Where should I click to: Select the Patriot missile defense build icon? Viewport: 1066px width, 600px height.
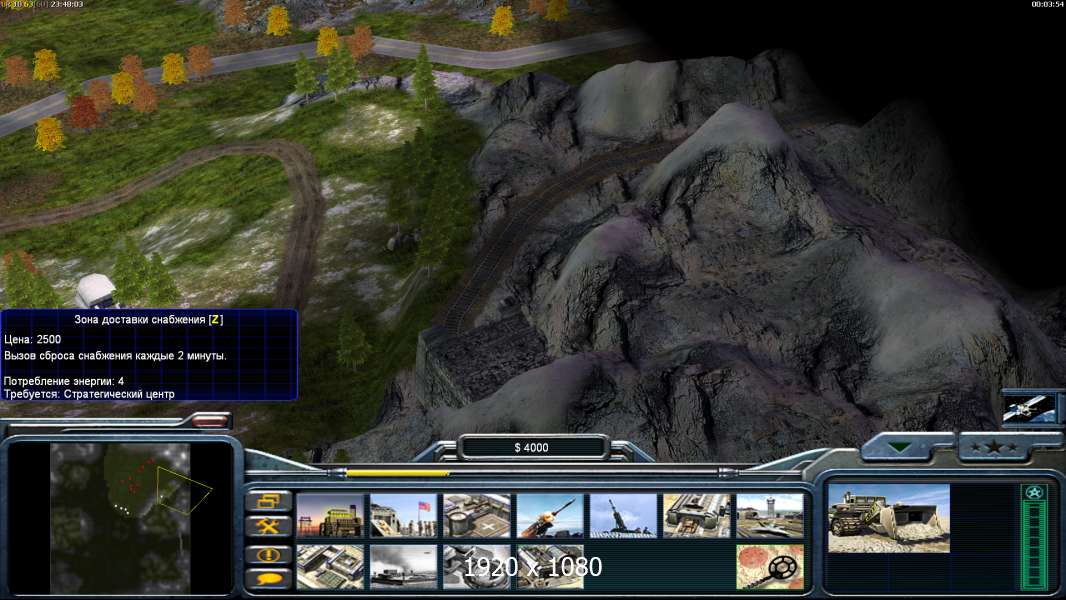(550, 516)
